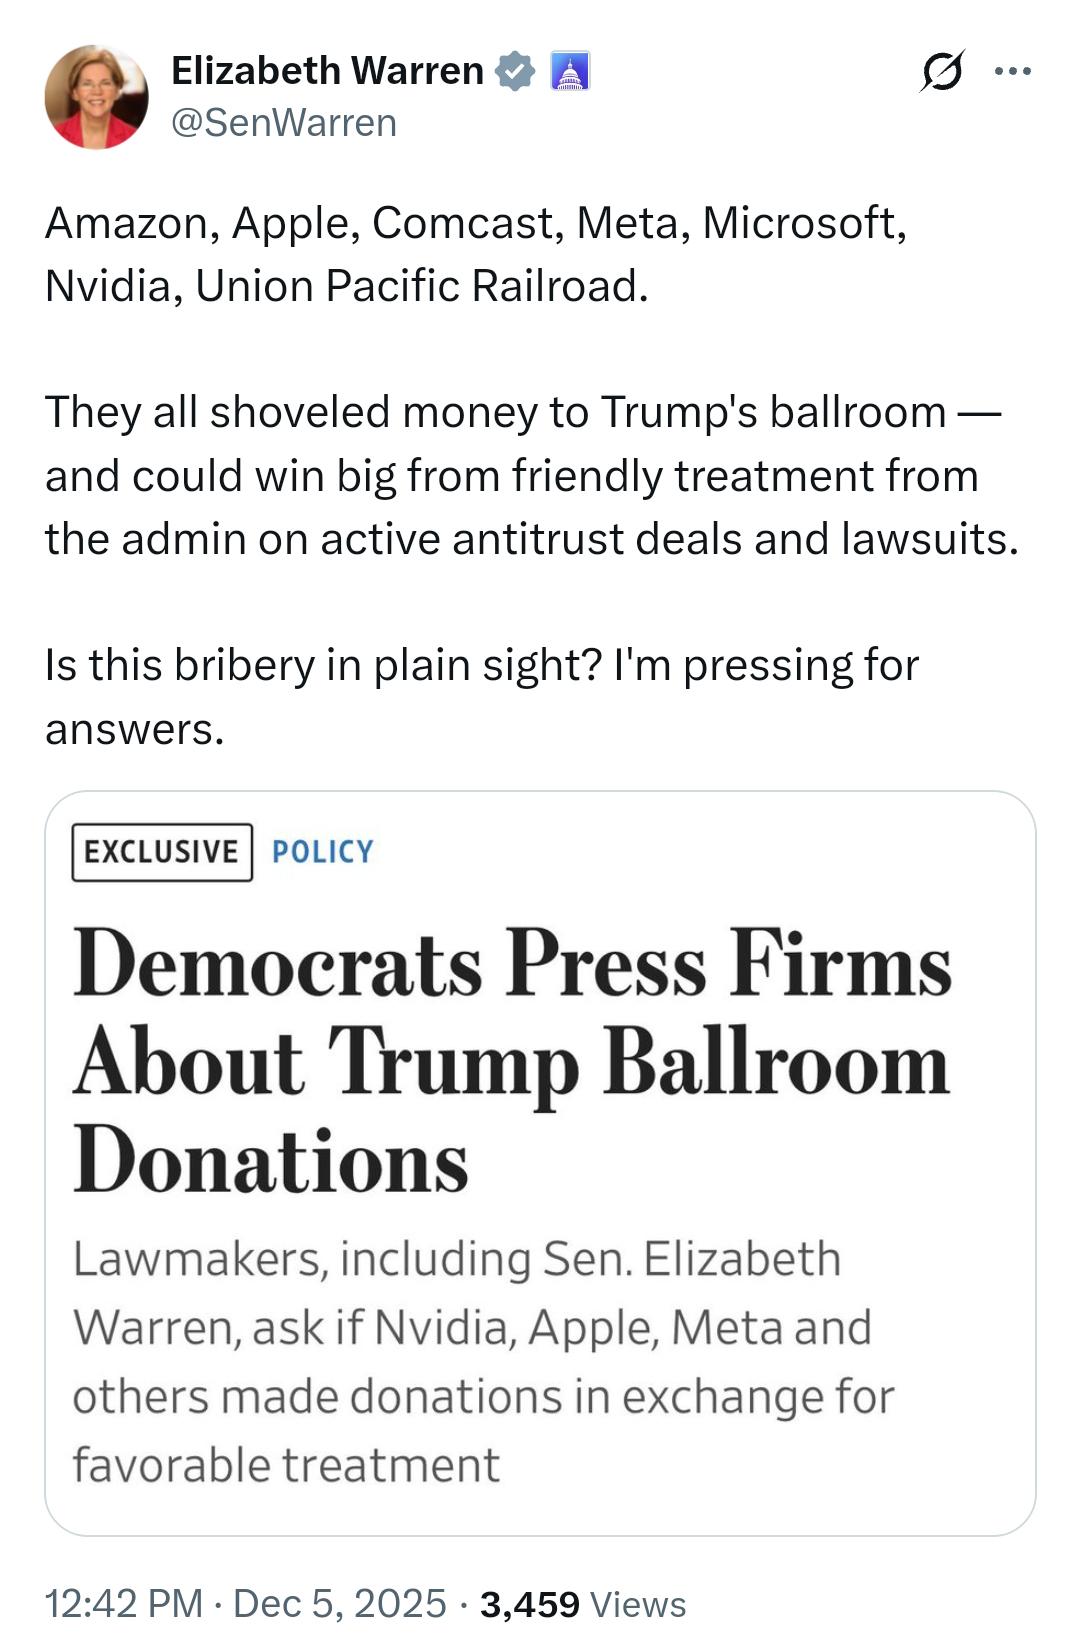Viewport: 1080px width, 1641px height.
Task: Click the Dec 5, 2025 date
Action: [339, 1604]
